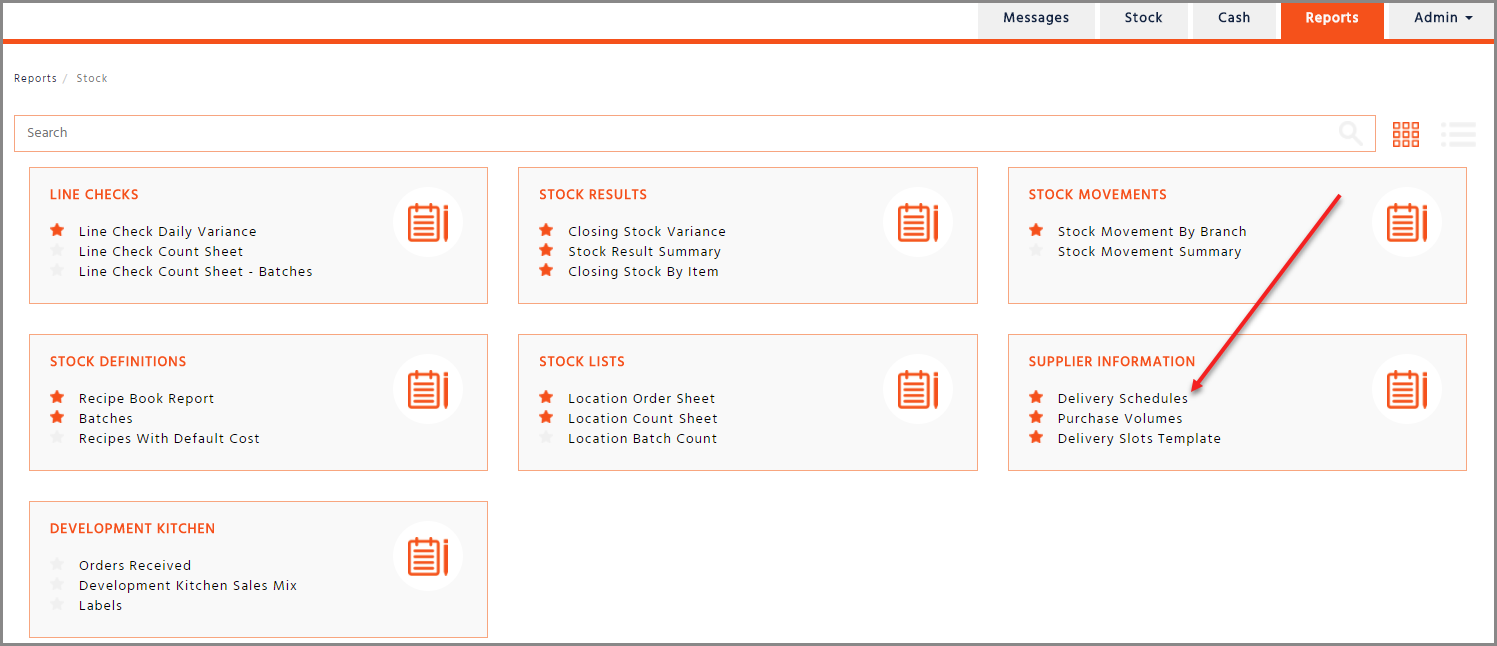
Task: Toggle star for Delivery Schedules
Action: [x=1036, y=397]
